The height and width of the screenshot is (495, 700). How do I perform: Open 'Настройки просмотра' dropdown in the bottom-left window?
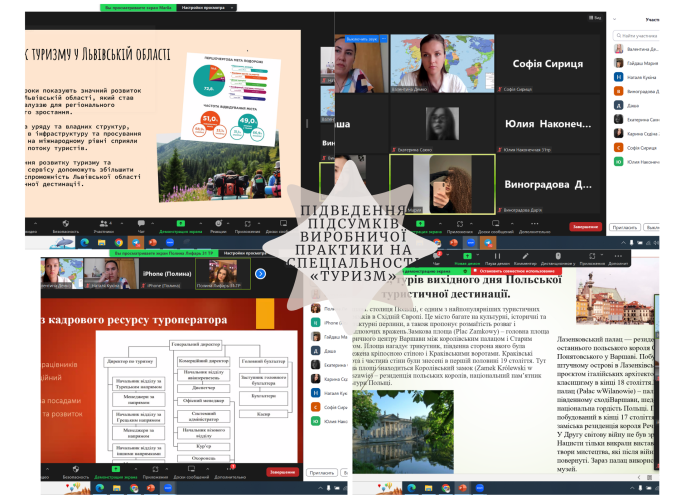244,253
